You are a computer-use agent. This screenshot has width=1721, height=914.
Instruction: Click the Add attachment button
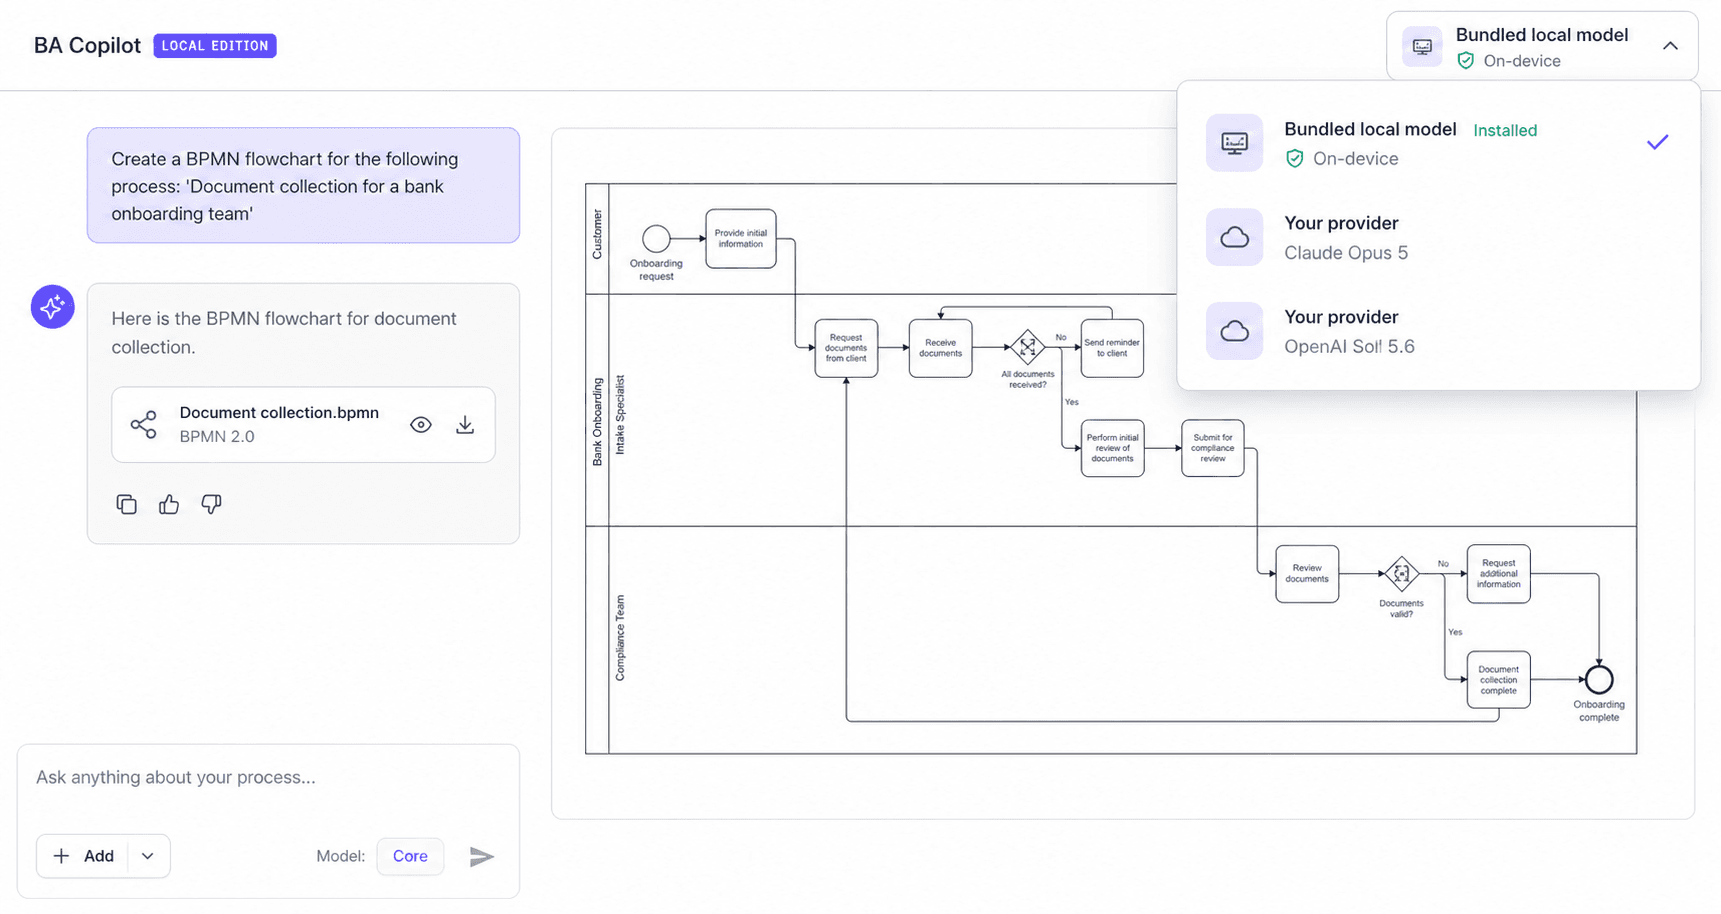[x=84, y=856]
